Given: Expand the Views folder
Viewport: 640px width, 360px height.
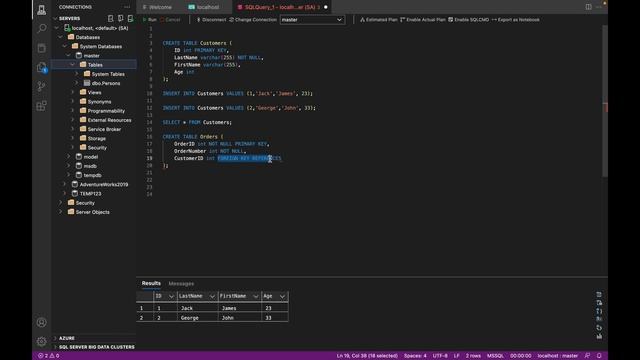Looking at the screenshot, I should (x=73, y=92).
